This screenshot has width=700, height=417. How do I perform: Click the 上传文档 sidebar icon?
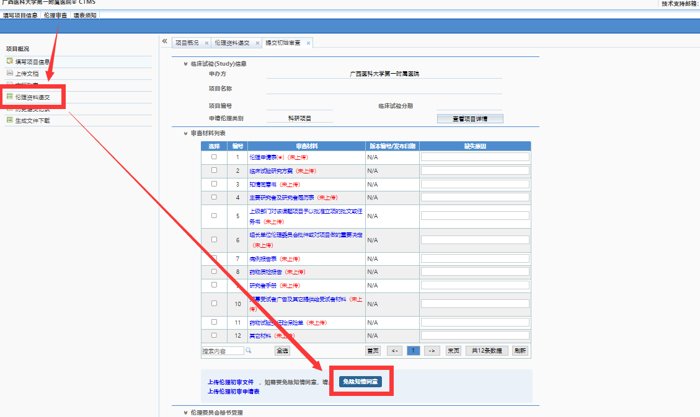(x=10, y=73)
